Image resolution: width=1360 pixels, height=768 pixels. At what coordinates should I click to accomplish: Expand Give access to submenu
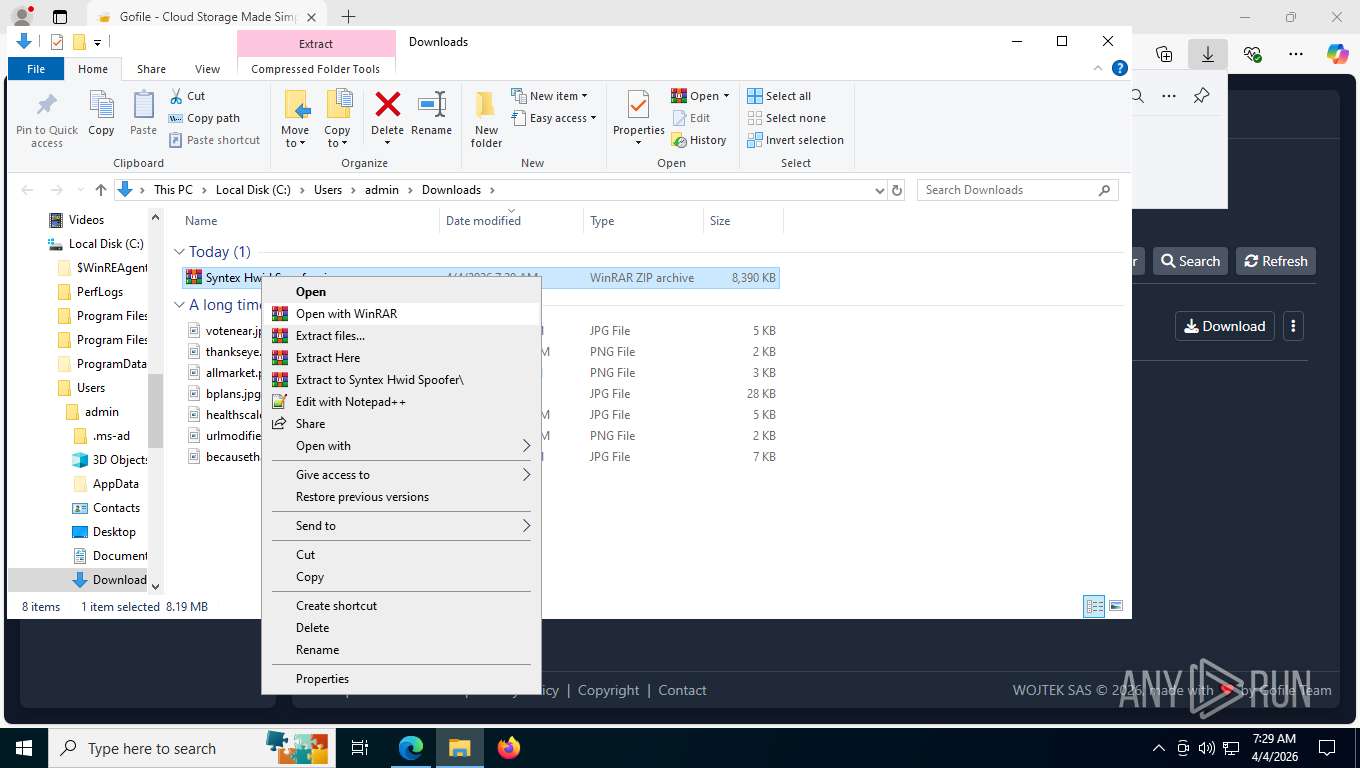point(401,475)
